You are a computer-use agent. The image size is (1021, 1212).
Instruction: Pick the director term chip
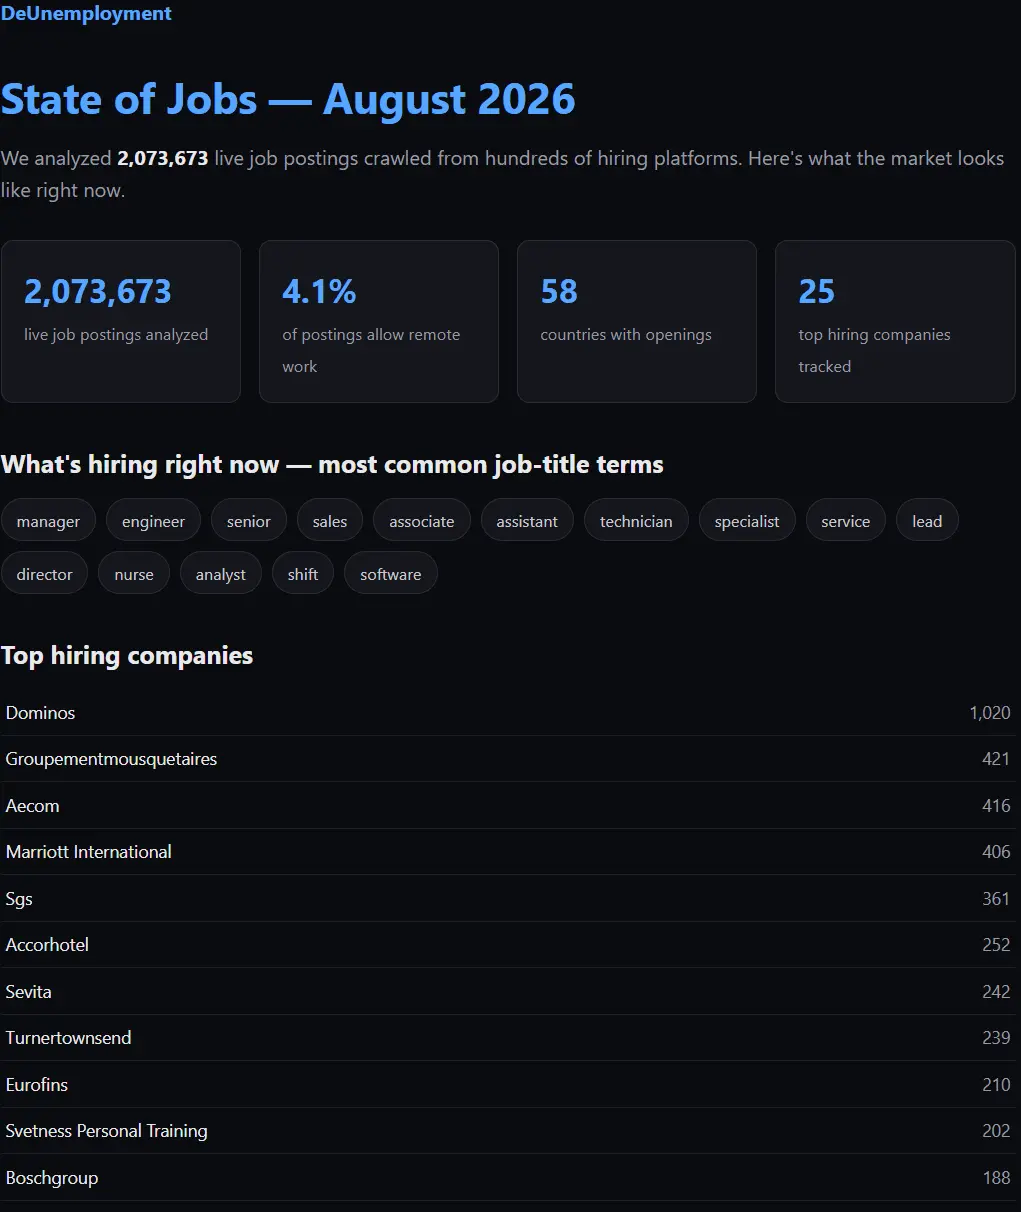coord(45,574)
